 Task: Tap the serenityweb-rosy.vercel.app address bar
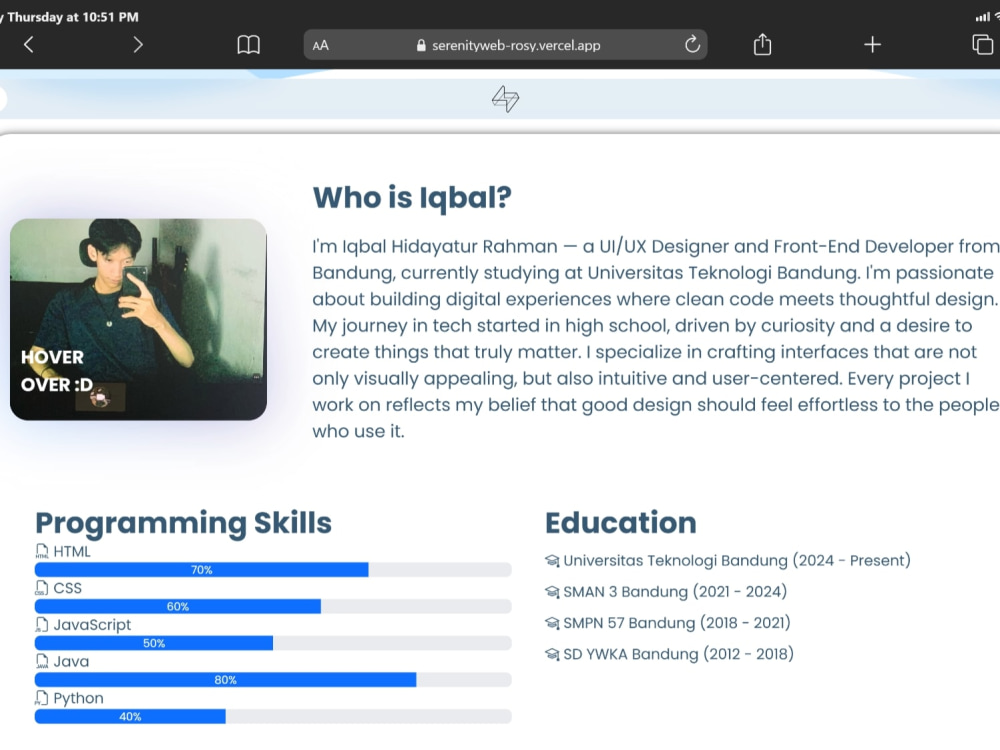[x=505, y=45]
